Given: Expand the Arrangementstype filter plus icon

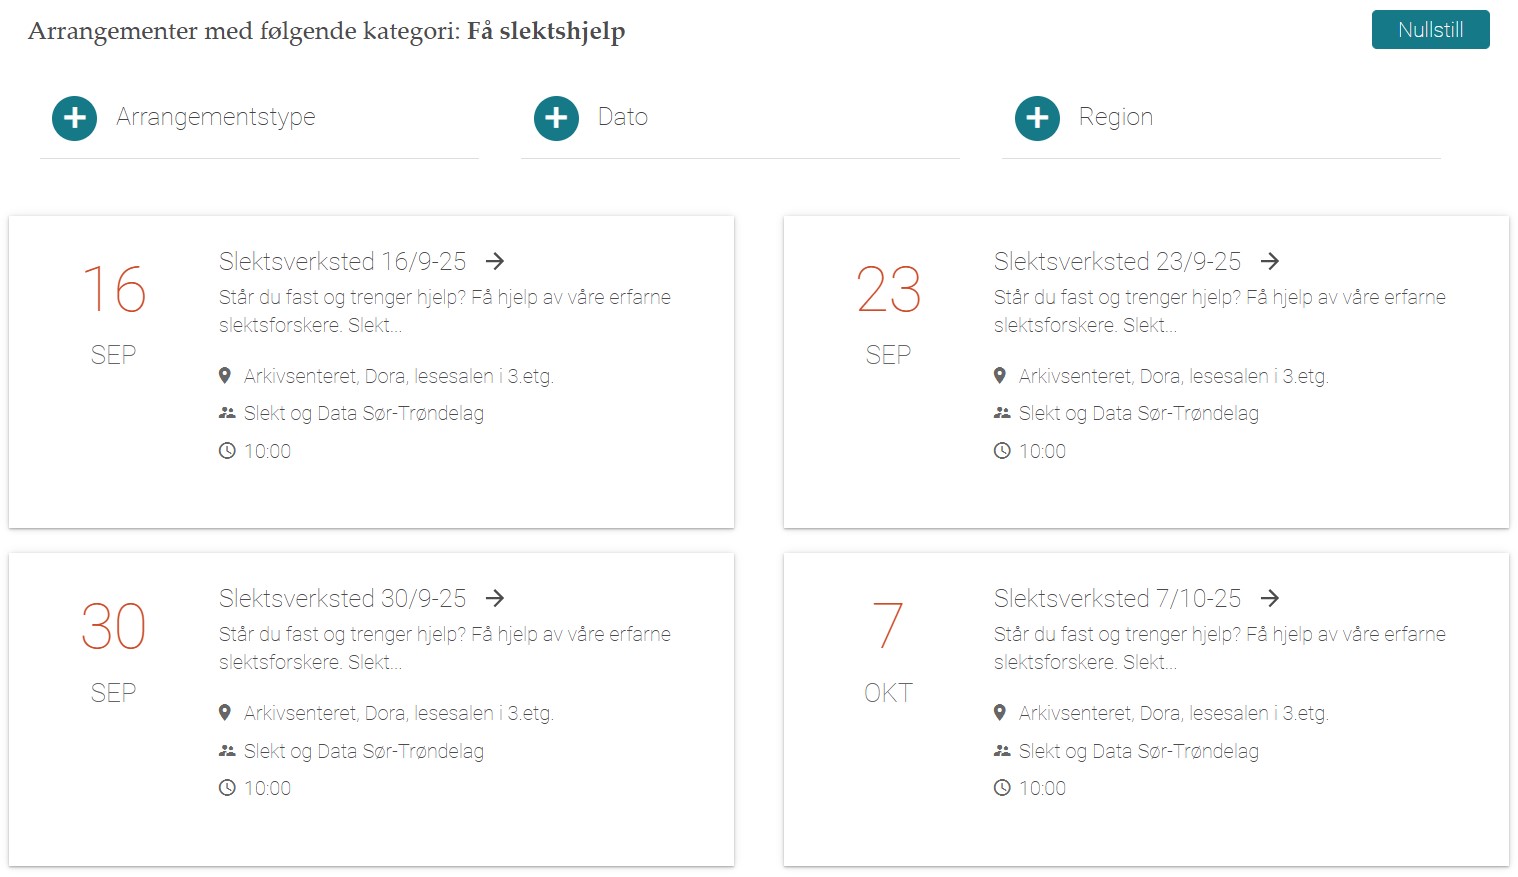Looking at the screenshot, I should [x=74, y=118].
